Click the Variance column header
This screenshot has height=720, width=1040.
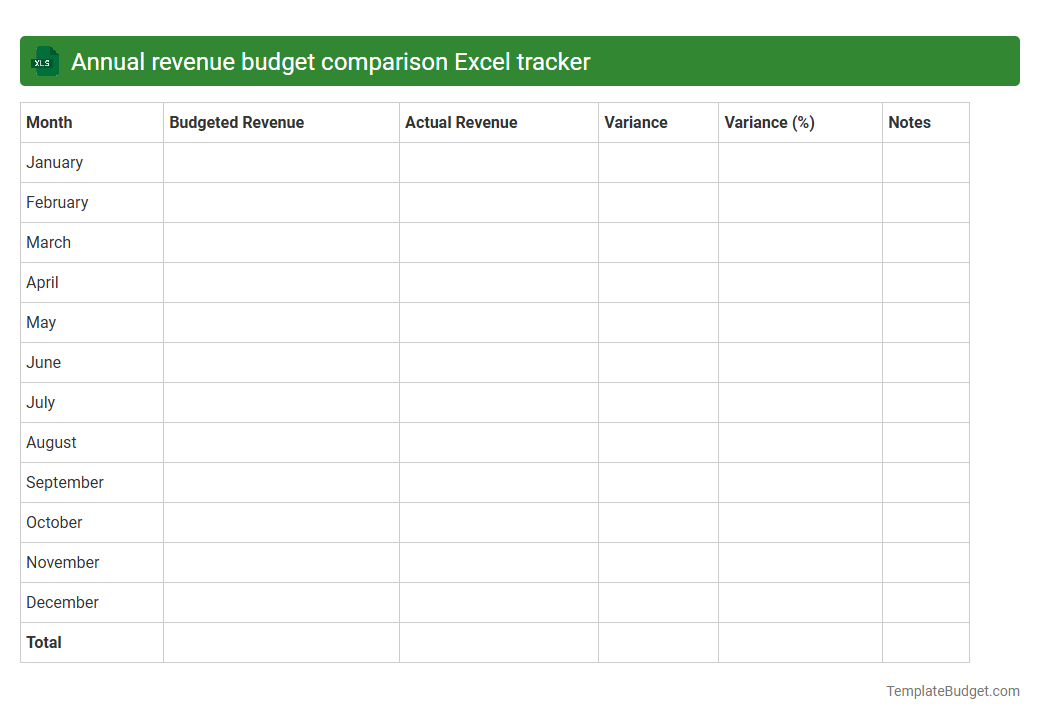pyautogui.click(x=636, y=122)
